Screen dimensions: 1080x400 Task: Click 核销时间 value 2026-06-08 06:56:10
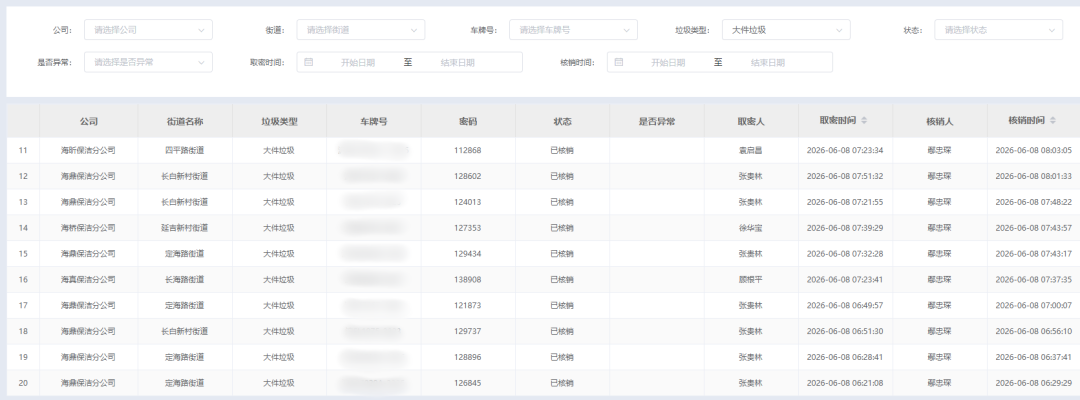[x=1034, y=331]
